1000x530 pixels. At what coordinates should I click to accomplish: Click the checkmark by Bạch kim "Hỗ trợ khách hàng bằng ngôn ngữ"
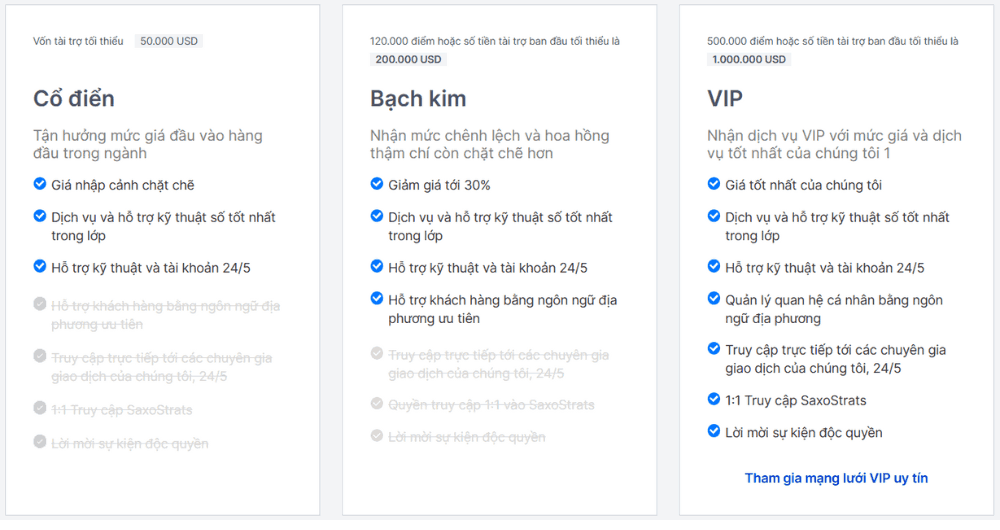pos(377,298)
